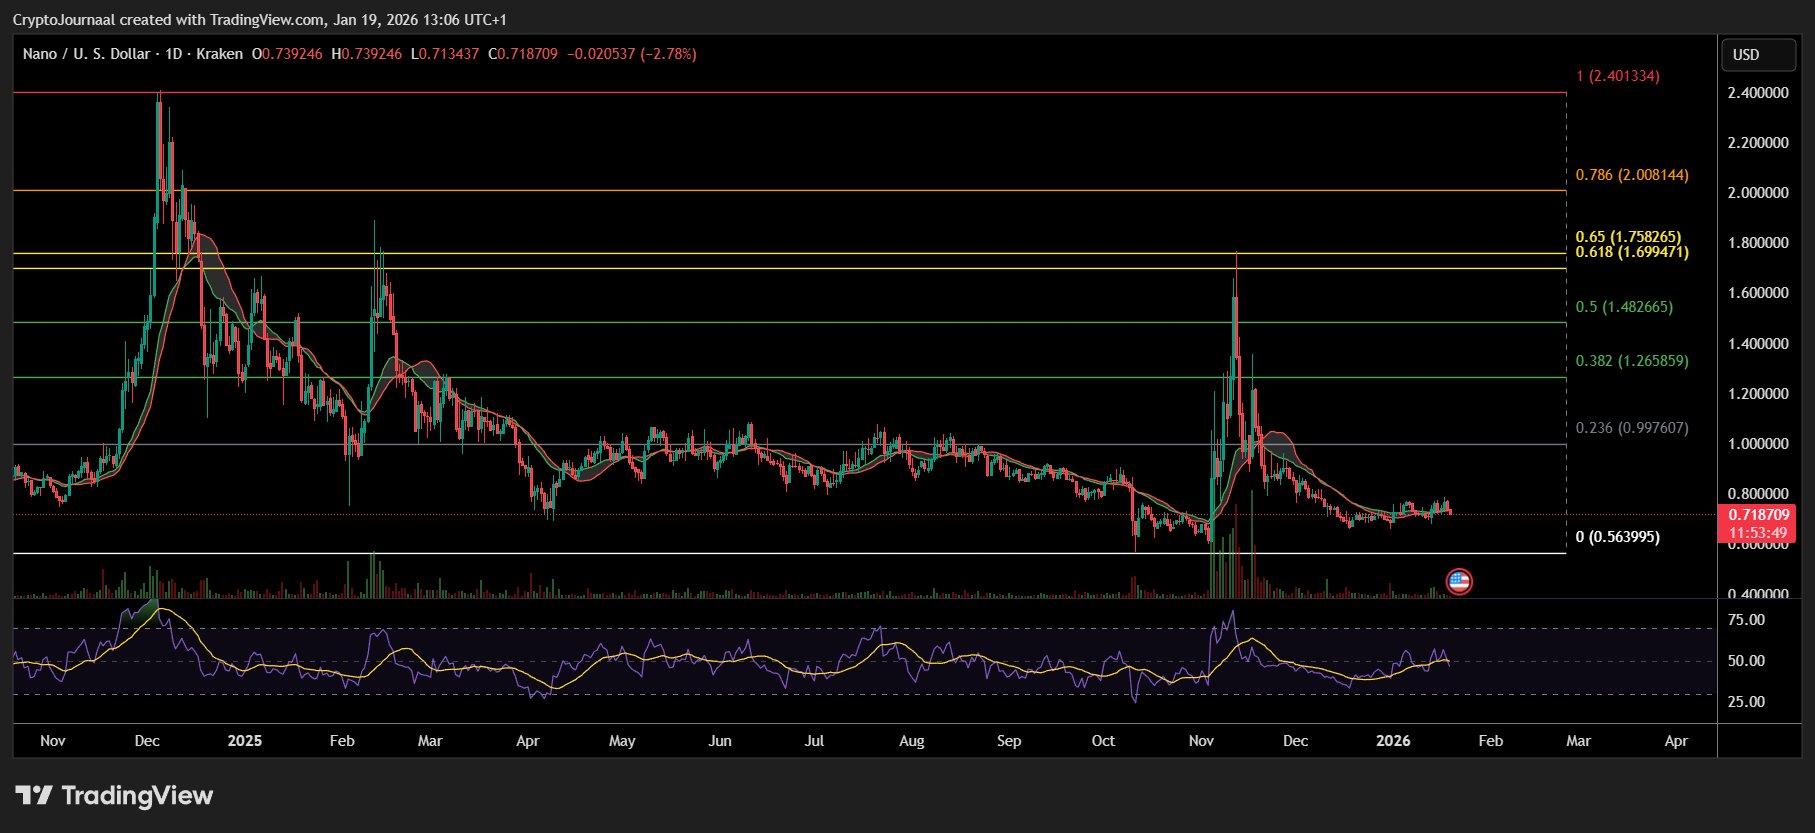Click the 2.400000 price scale label
This screenshot has width=1815, height=833.
click(x=1757, y=93)
